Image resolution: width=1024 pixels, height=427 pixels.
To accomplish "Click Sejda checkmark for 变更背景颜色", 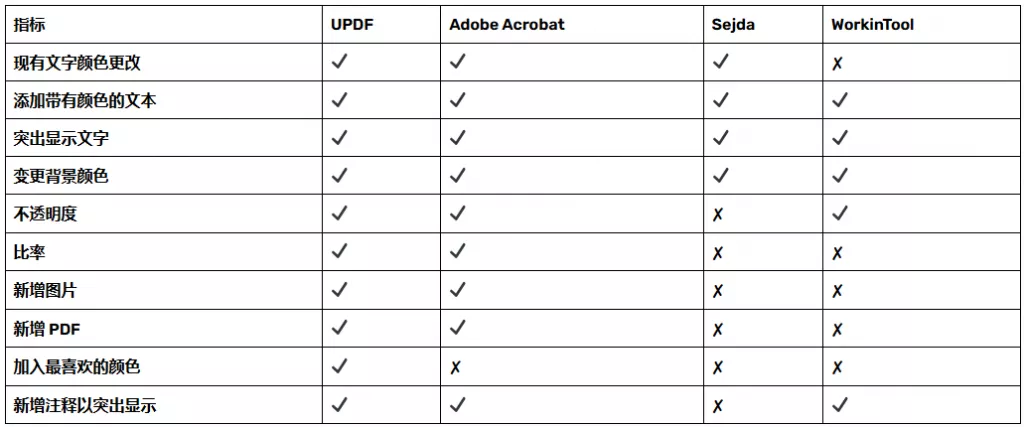I will (x=721, y=176).
